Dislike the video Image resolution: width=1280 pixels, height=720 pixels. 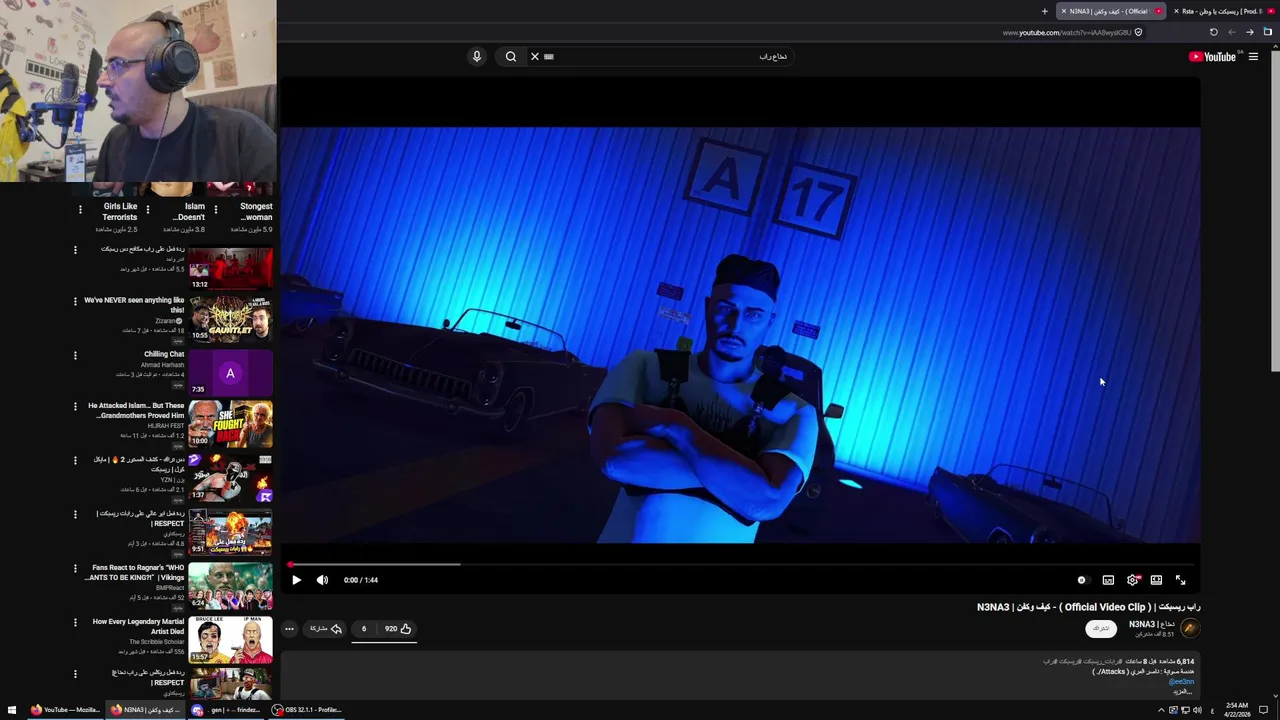point(364,629)
